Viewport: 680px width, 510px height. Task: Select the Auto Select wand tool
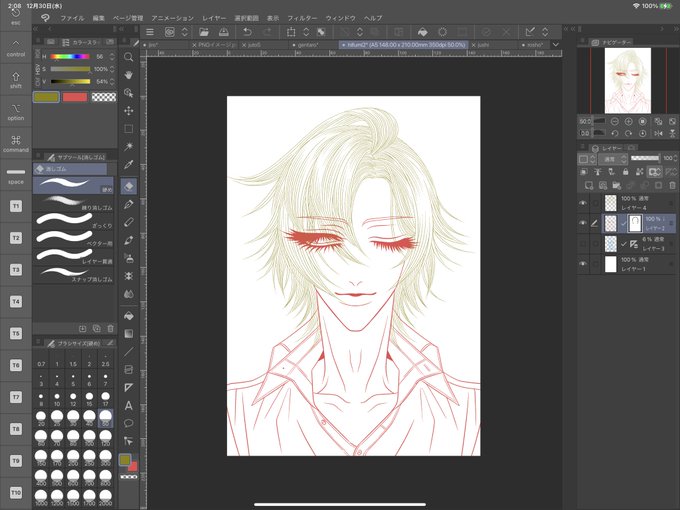coord(128,147)
